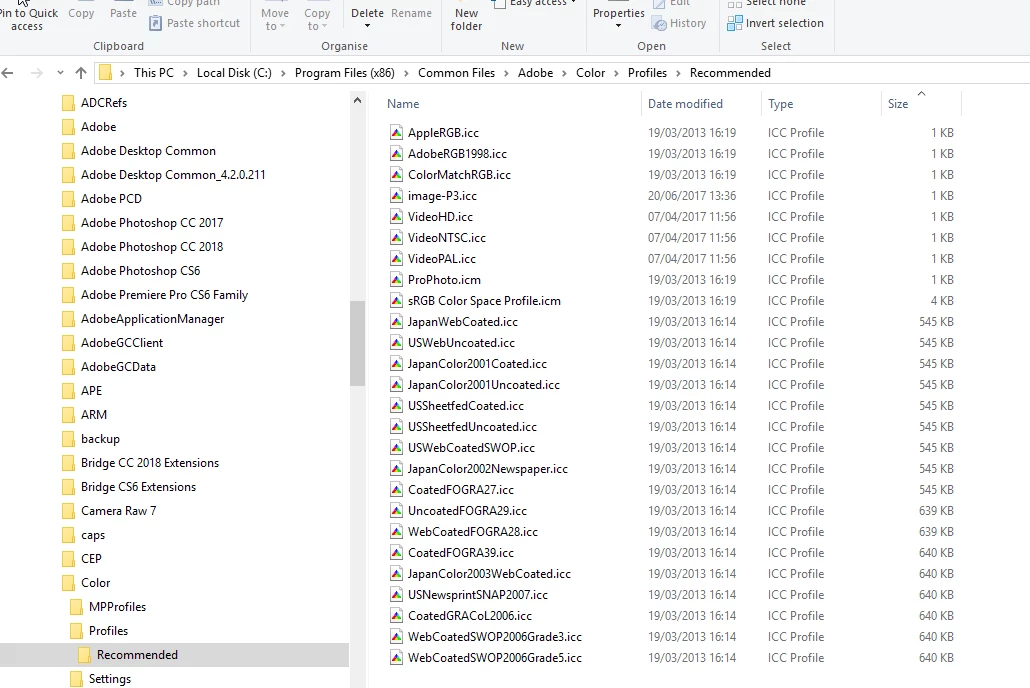Click the sRGB Color Space Profile.icm icon
This screenshot has height=688, width=1030.
pos(396,301)
